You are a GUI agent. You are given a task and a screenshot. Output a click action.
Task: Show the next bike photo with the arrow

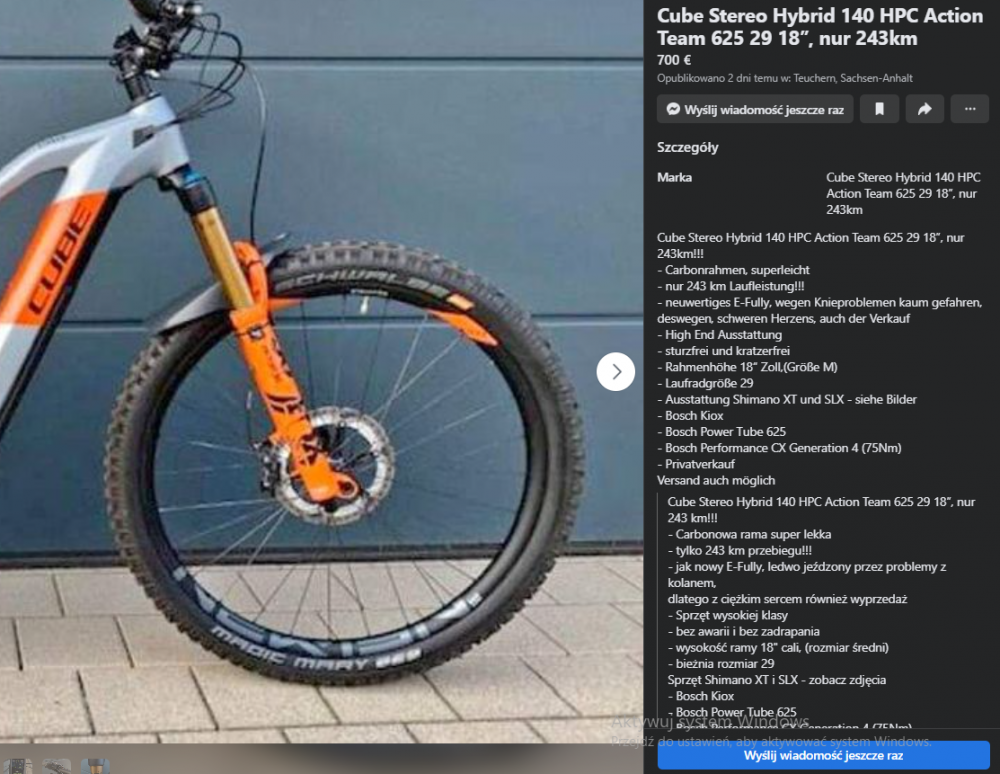coord(615,371)
